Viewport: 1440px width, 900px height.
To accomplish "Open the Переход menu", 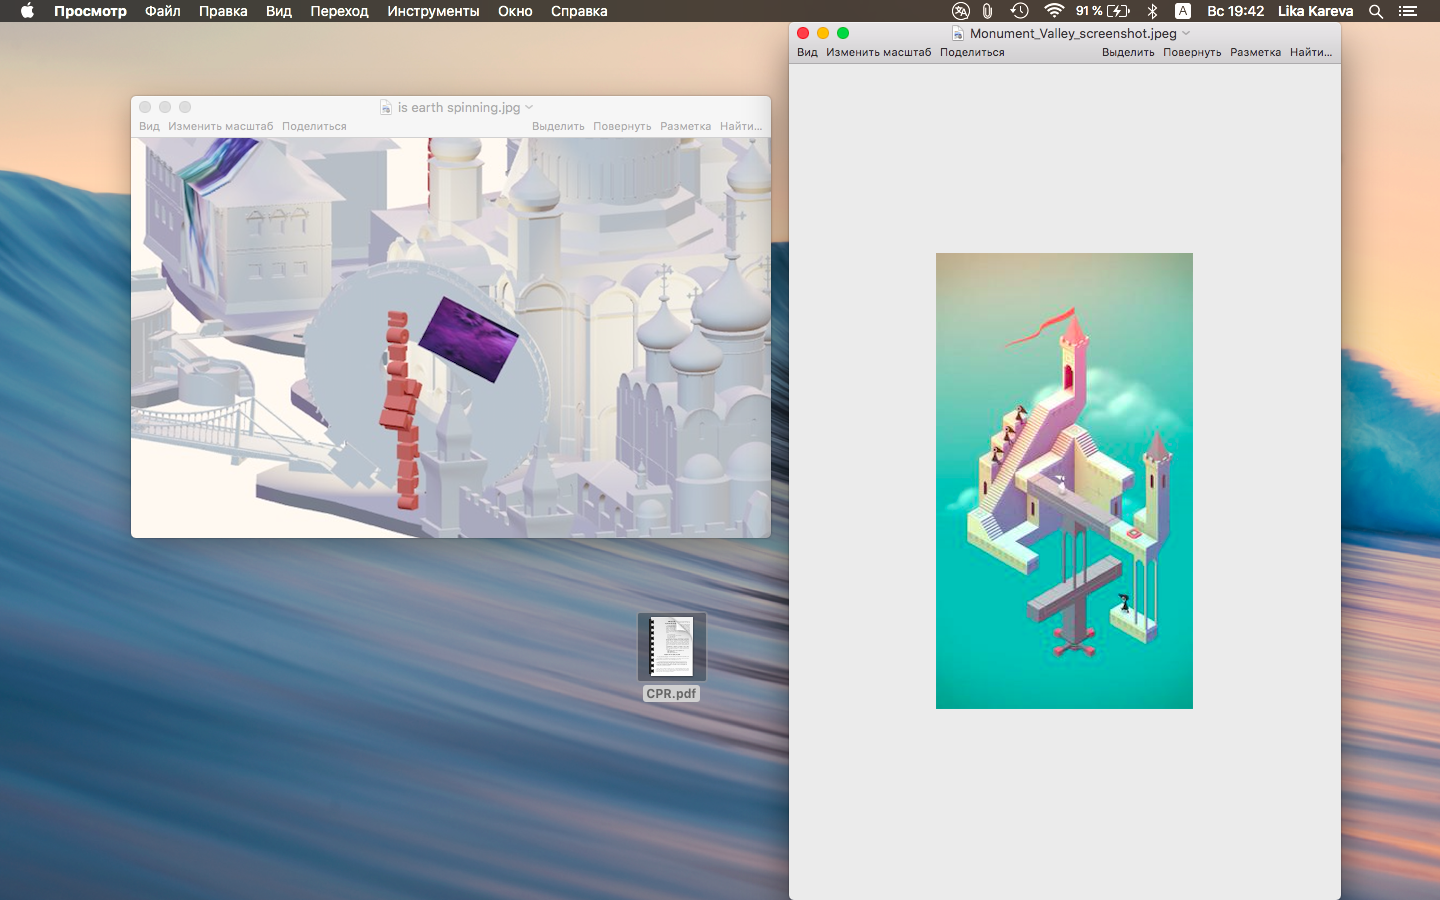I will point(339,11).
